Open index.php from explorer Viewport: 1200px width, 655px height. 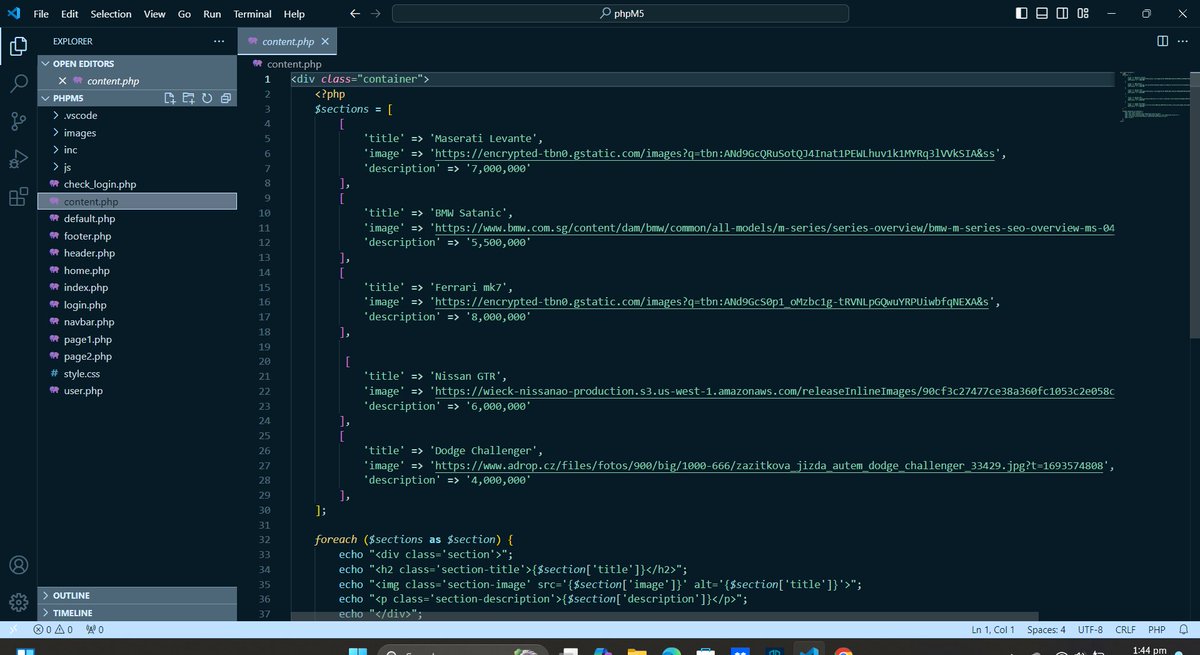pos(137,287)
